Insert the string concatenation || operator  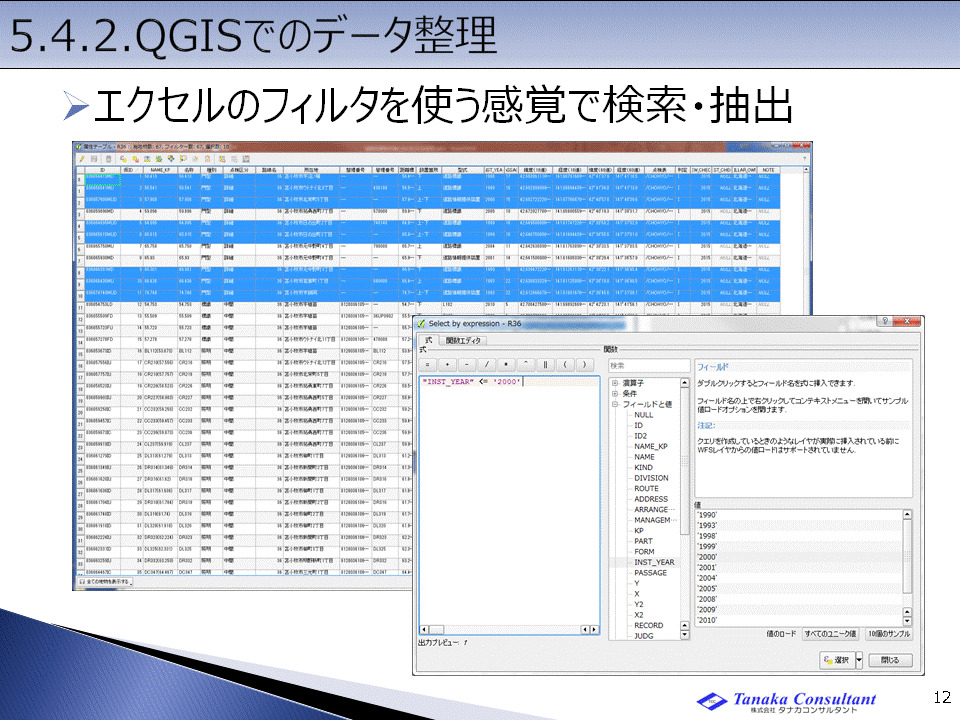(545, 364)
